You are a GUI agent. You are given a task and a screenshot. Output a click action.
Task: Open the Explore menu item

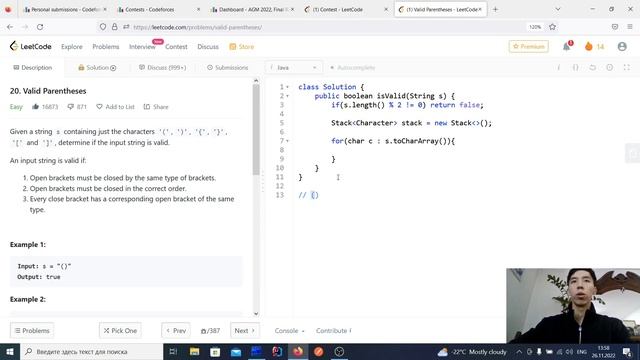pos(71,47)
